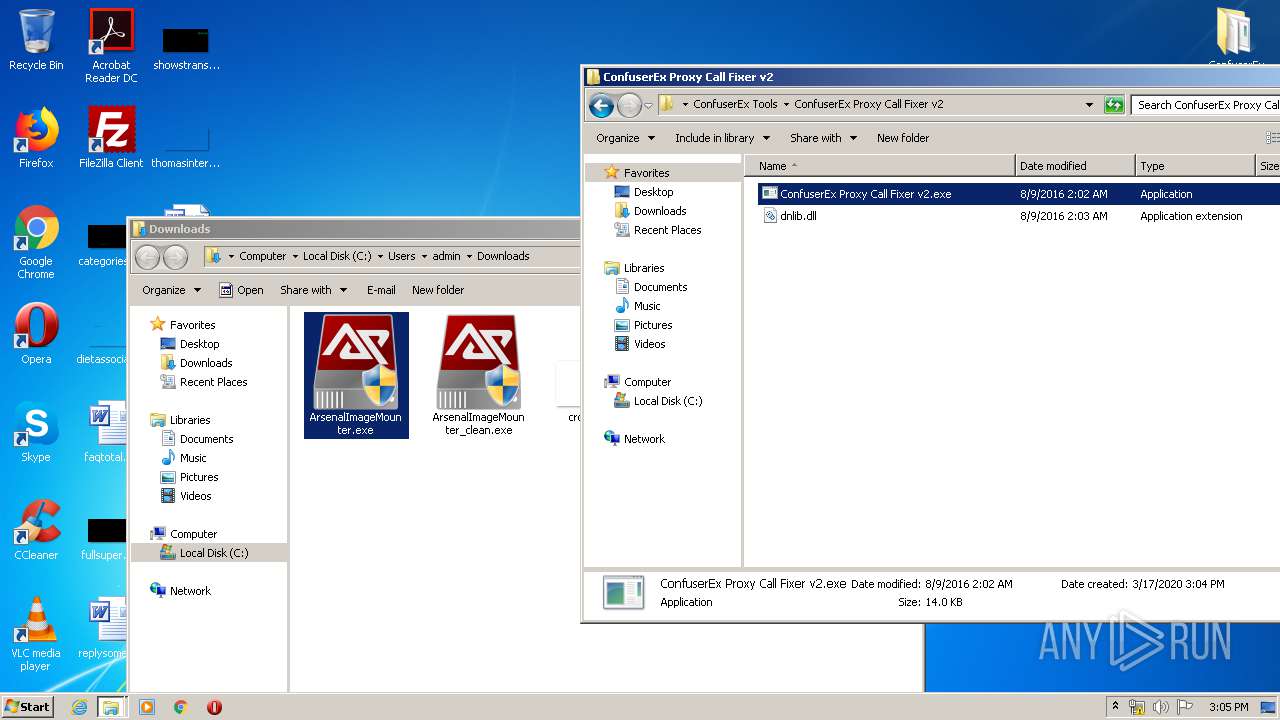The height and width of the screenshot is (720, 1280).
Task: Focus the Search ConfuserEx Proxy field
Action: [1206, 104]
